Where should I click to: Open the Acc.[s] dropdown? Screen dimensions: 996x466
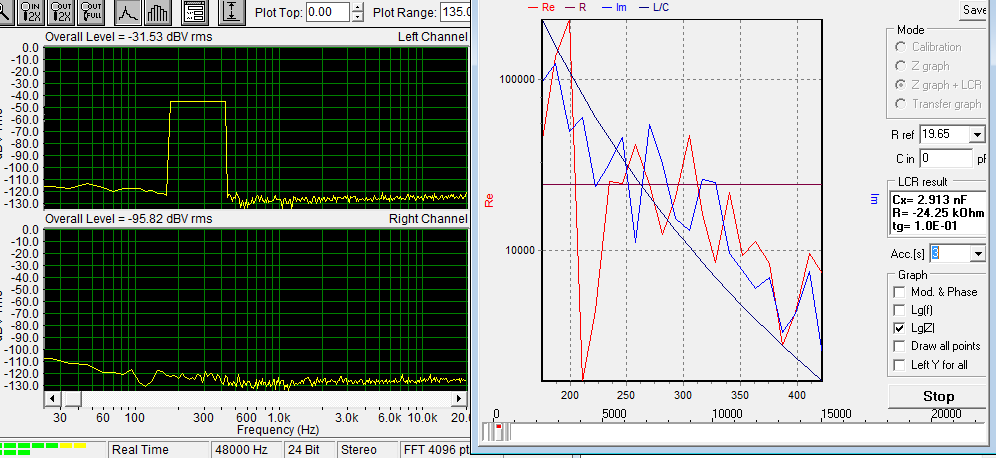(976, 253)
